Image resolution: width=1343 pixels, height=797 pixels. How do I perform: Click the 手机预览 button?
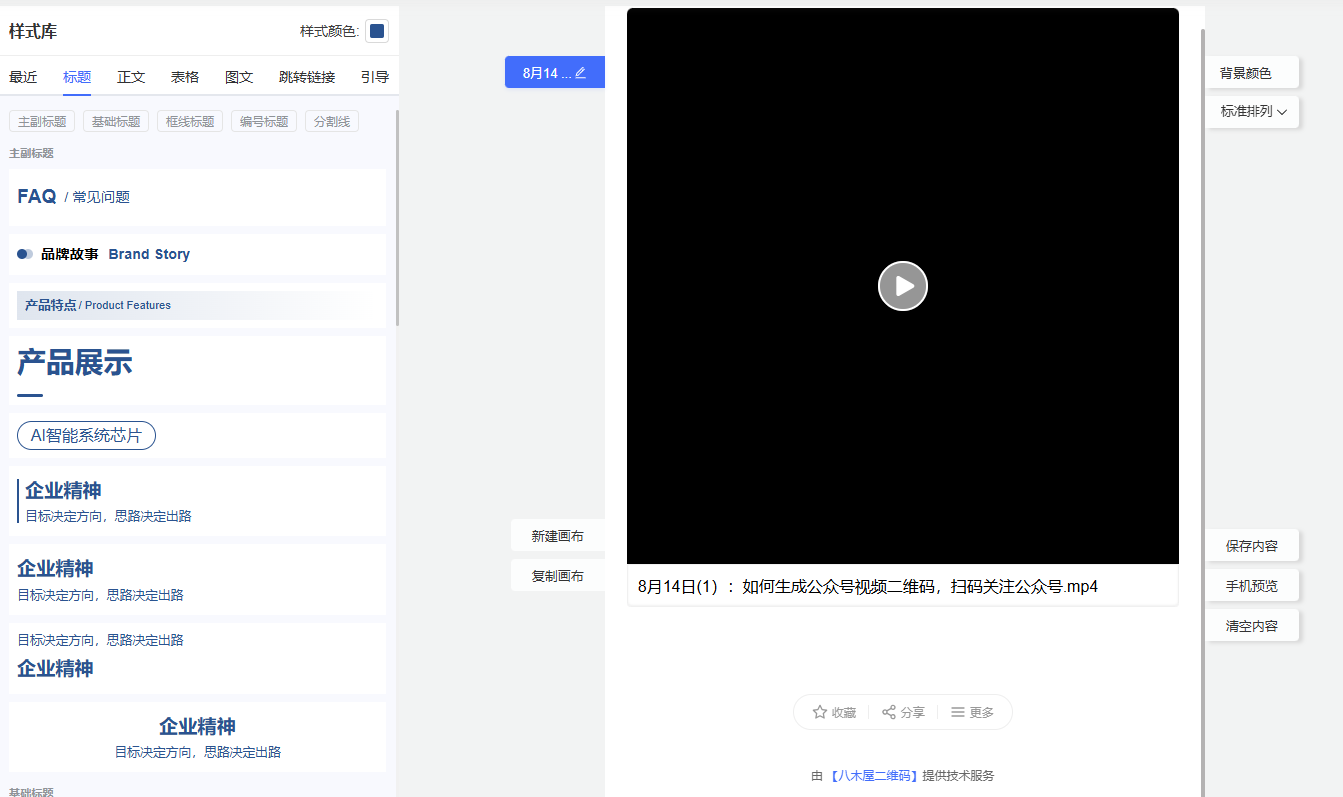point(1251,586)
